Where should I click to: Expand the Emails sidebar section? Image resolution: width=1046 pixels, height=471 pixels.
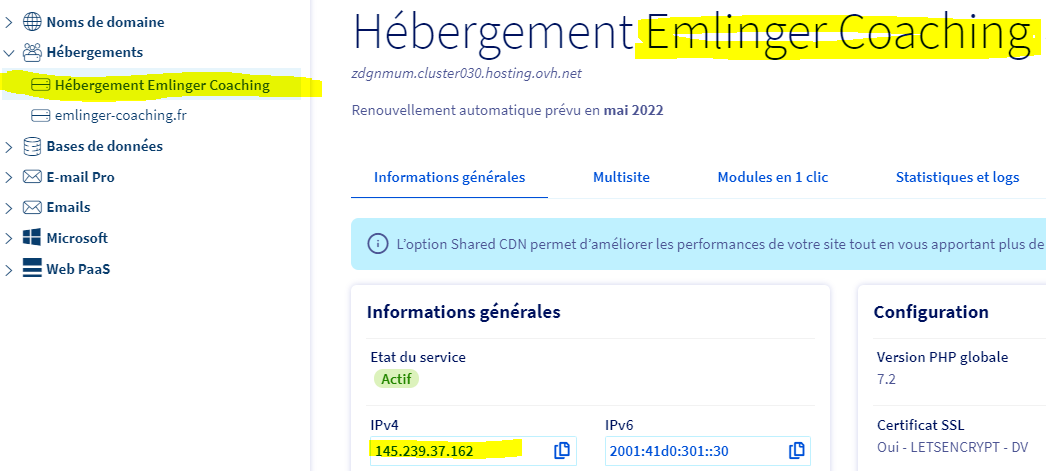click(x=9, y=208)
